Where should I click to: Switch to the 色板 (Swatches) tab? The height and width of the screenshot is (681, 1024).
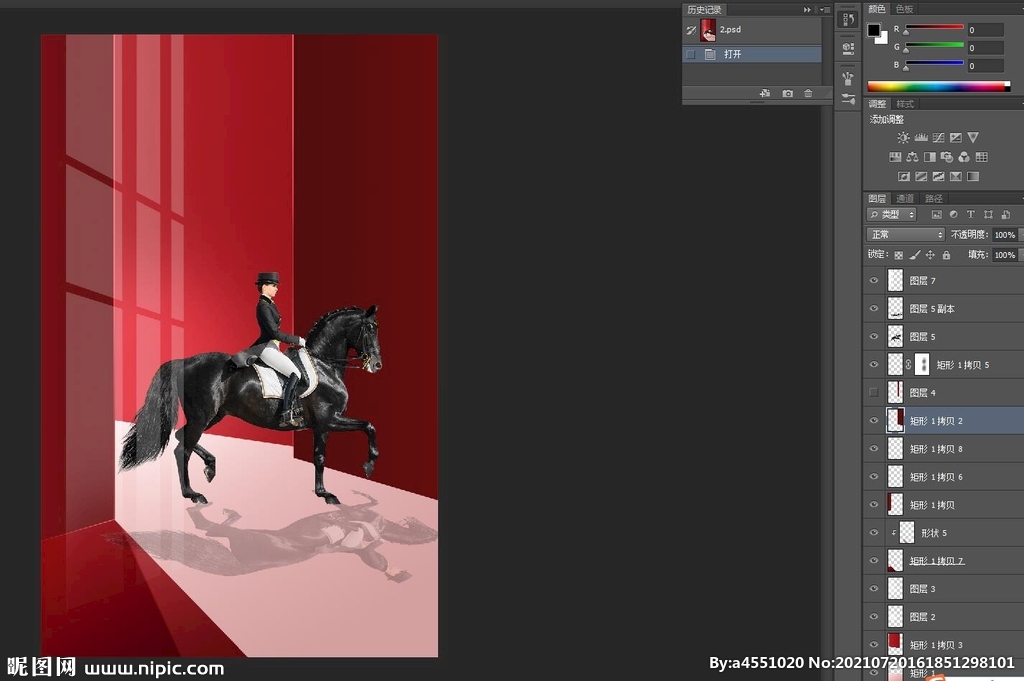pyautogui.click(x=904, y=9)
